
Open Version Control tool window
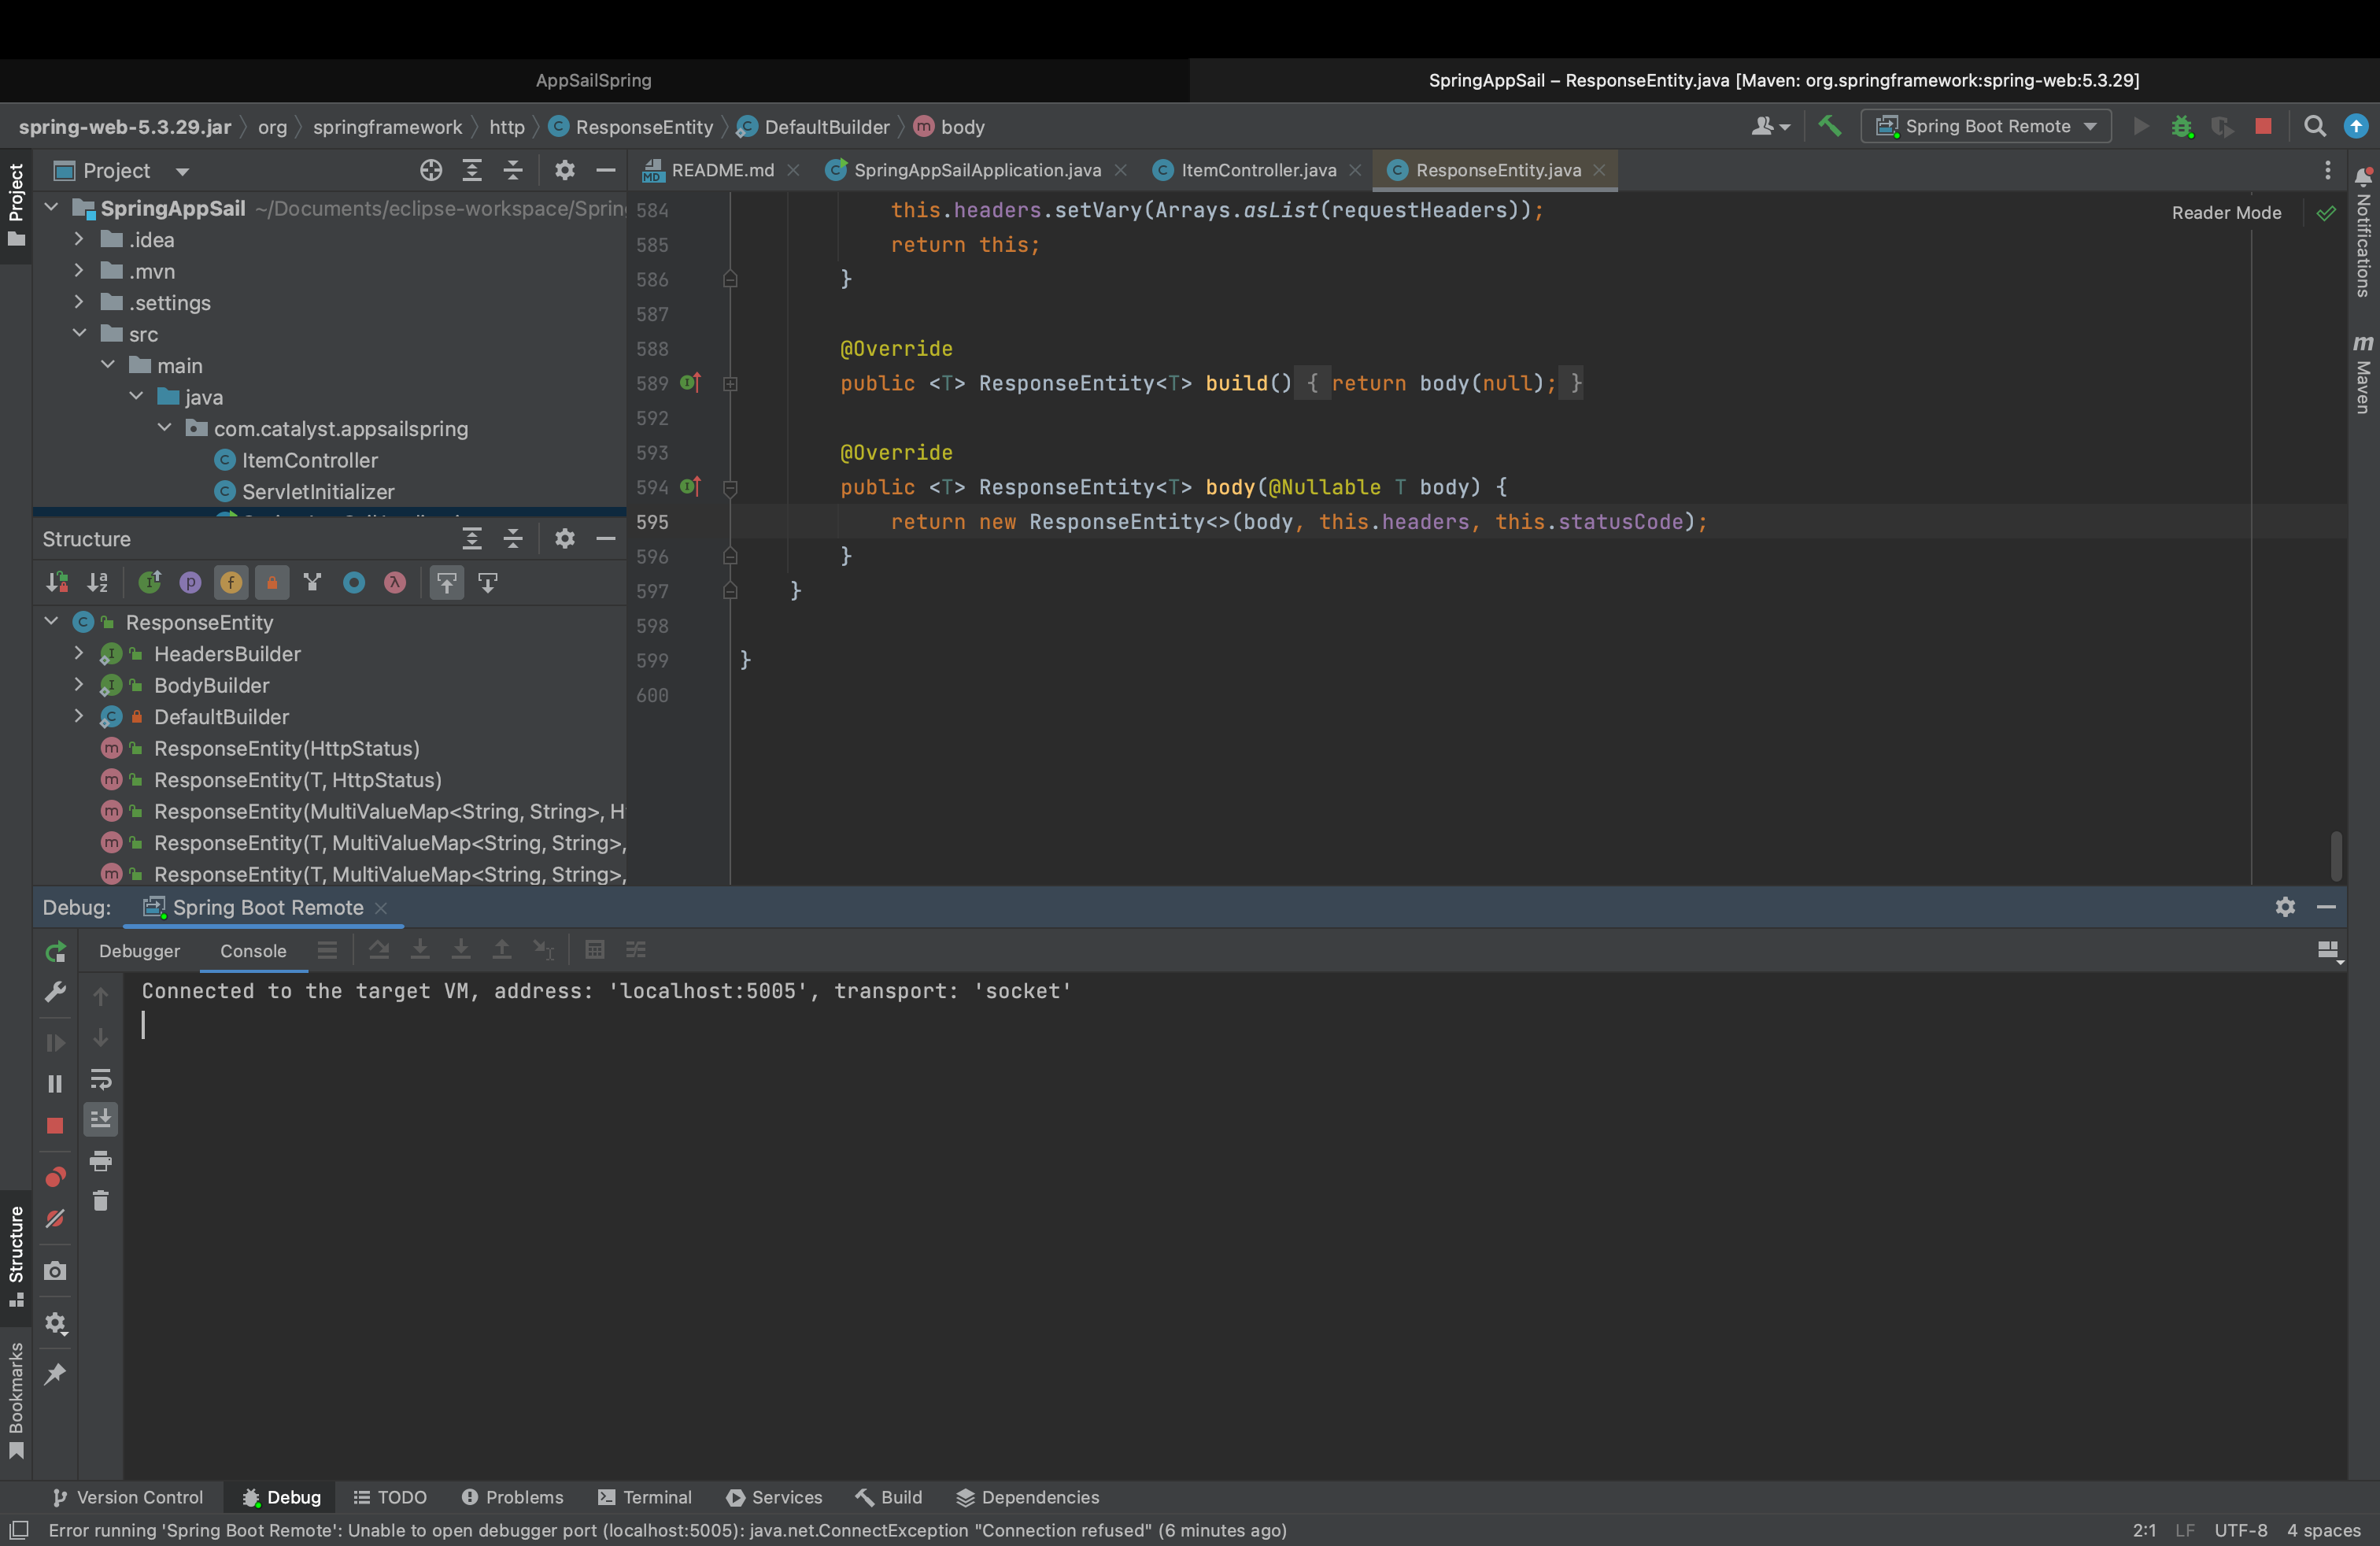[x=127, y=1497]
